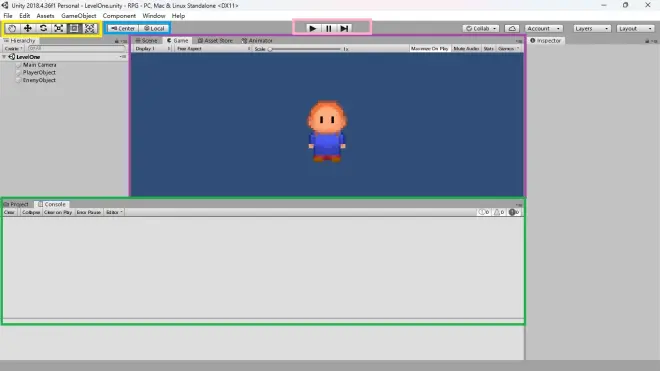Select the Move tool
Viewport: 660px width, 371px height.
click(28, 28)
